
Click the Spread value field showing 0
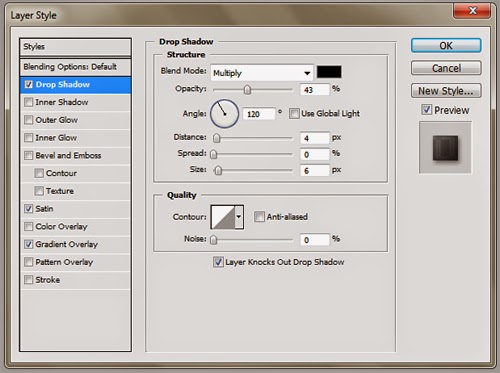click(315, 154)
